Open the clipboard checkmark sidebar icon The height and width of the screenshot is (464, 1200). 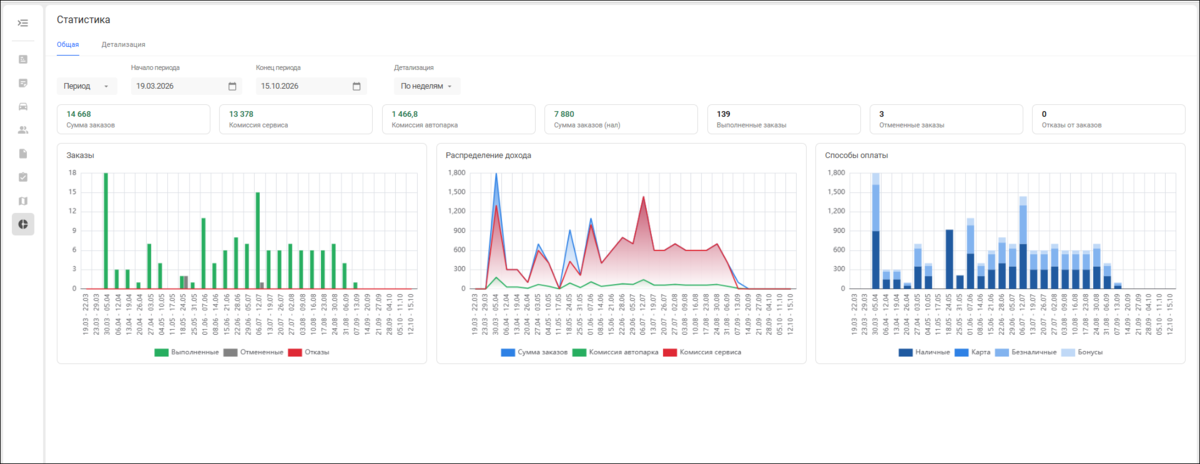[23, 177]
